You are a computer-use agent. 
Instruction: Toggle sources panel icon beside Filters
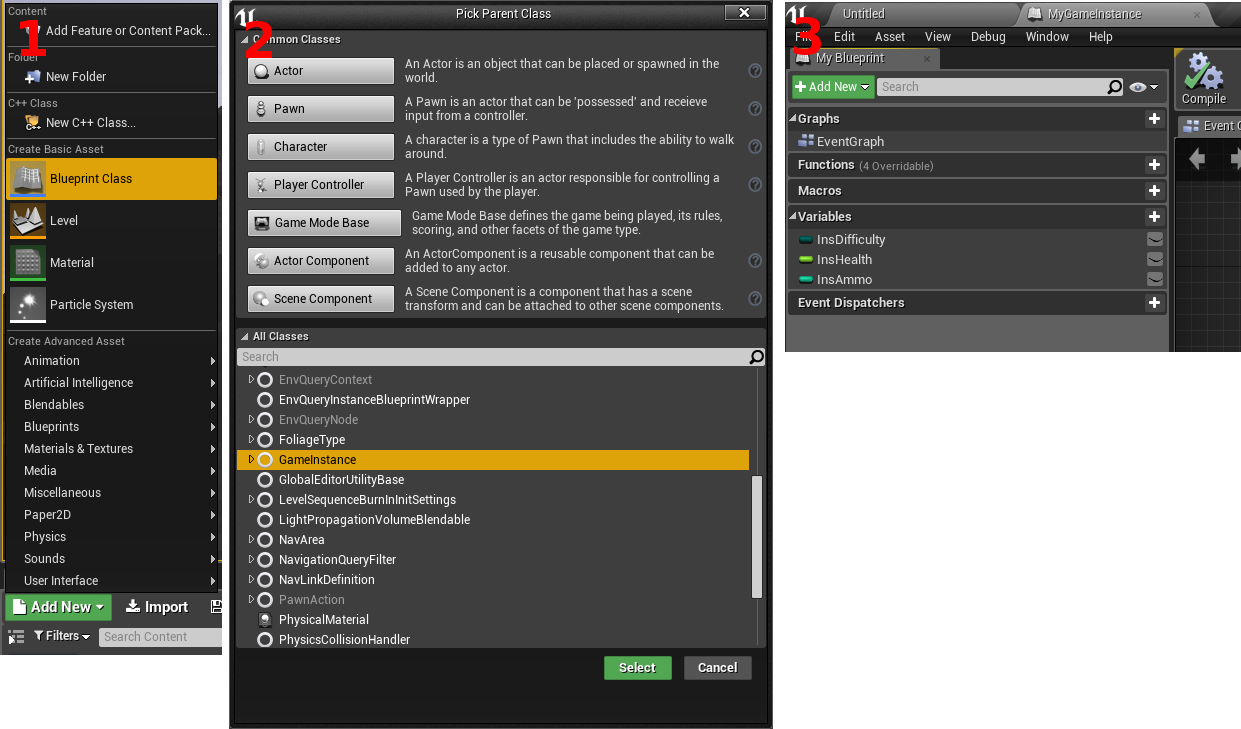[16, 637]
